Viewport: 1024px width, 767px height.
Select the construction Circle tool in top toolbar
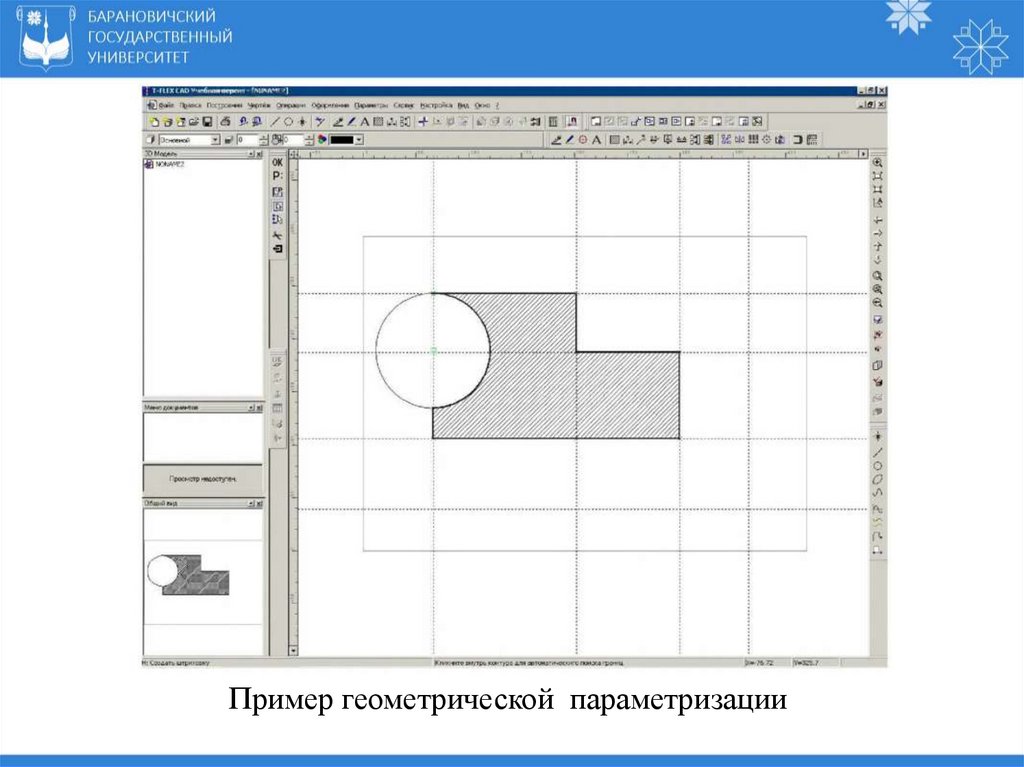(x=288, y=122)
